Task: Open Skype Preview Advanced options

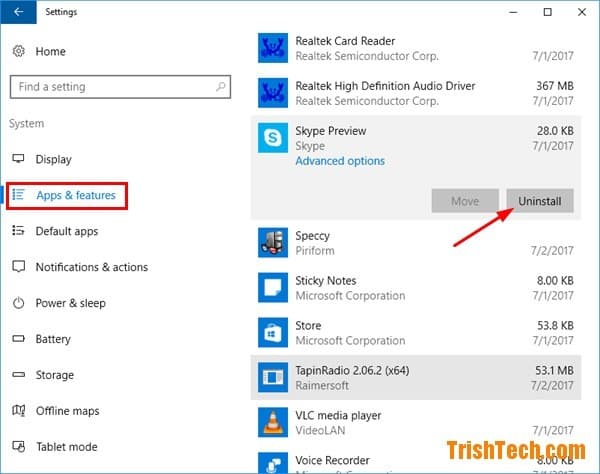Action: click(340, 161)
